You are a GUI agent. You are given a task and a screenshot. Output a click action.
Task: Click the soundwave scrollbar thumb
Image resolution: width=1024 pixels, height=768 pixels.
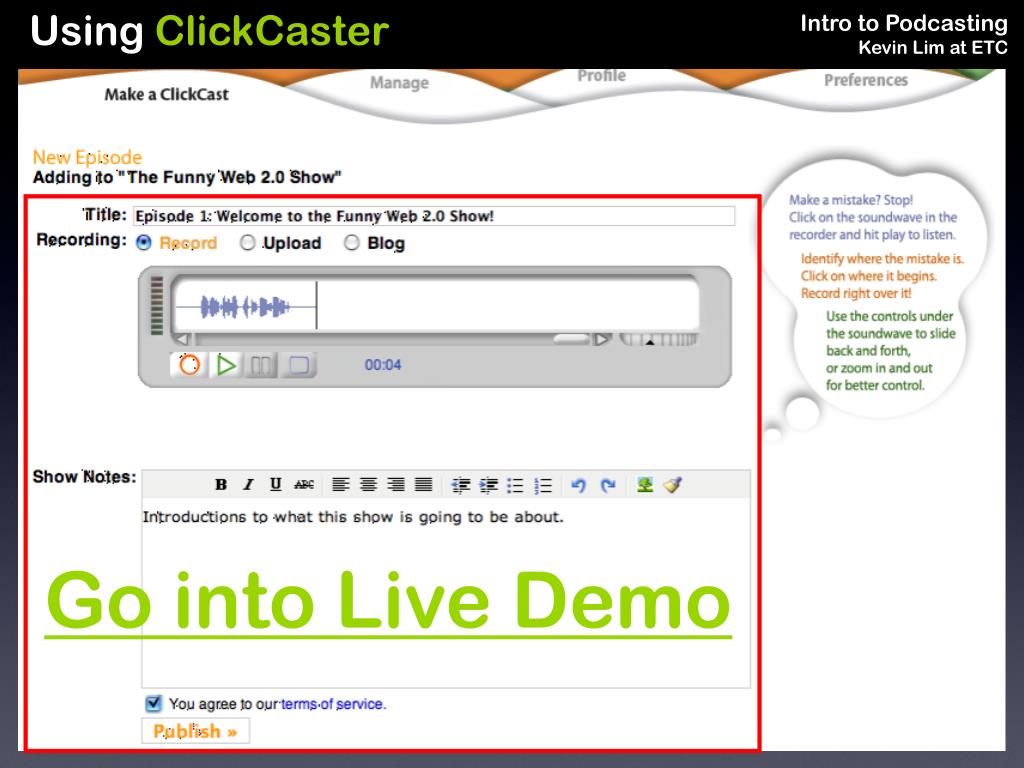tap(571, 339)
